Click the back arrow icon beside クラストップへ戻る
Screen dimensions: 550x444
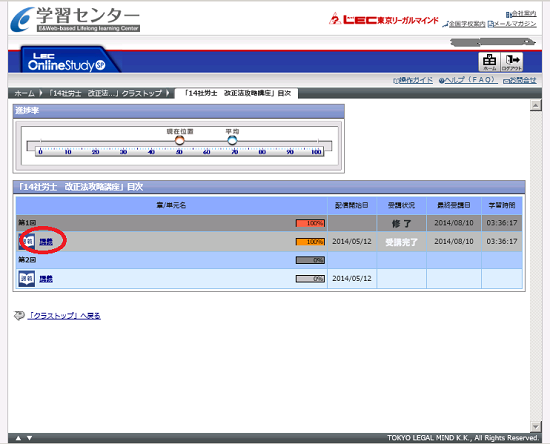tap(19, 315)
